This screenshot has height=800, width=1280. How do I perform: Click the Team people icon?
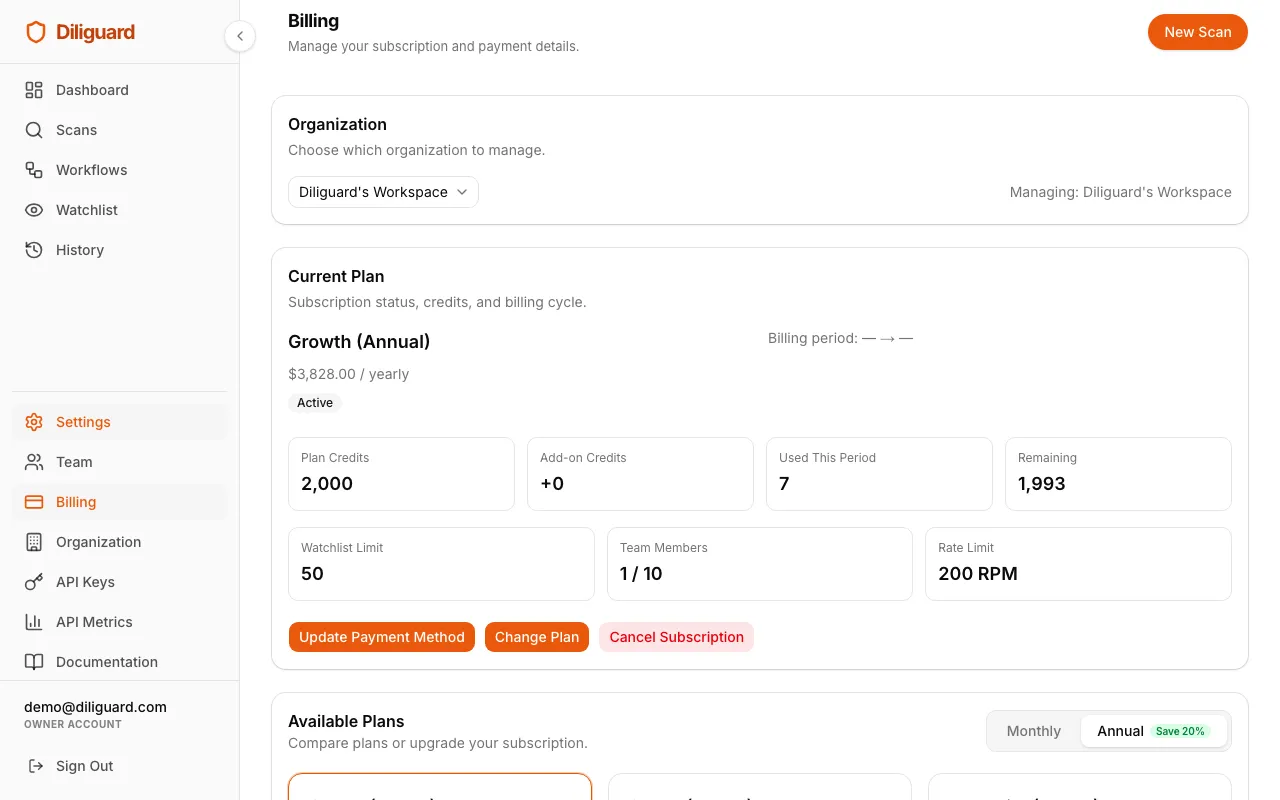click(x=34, y=462)
